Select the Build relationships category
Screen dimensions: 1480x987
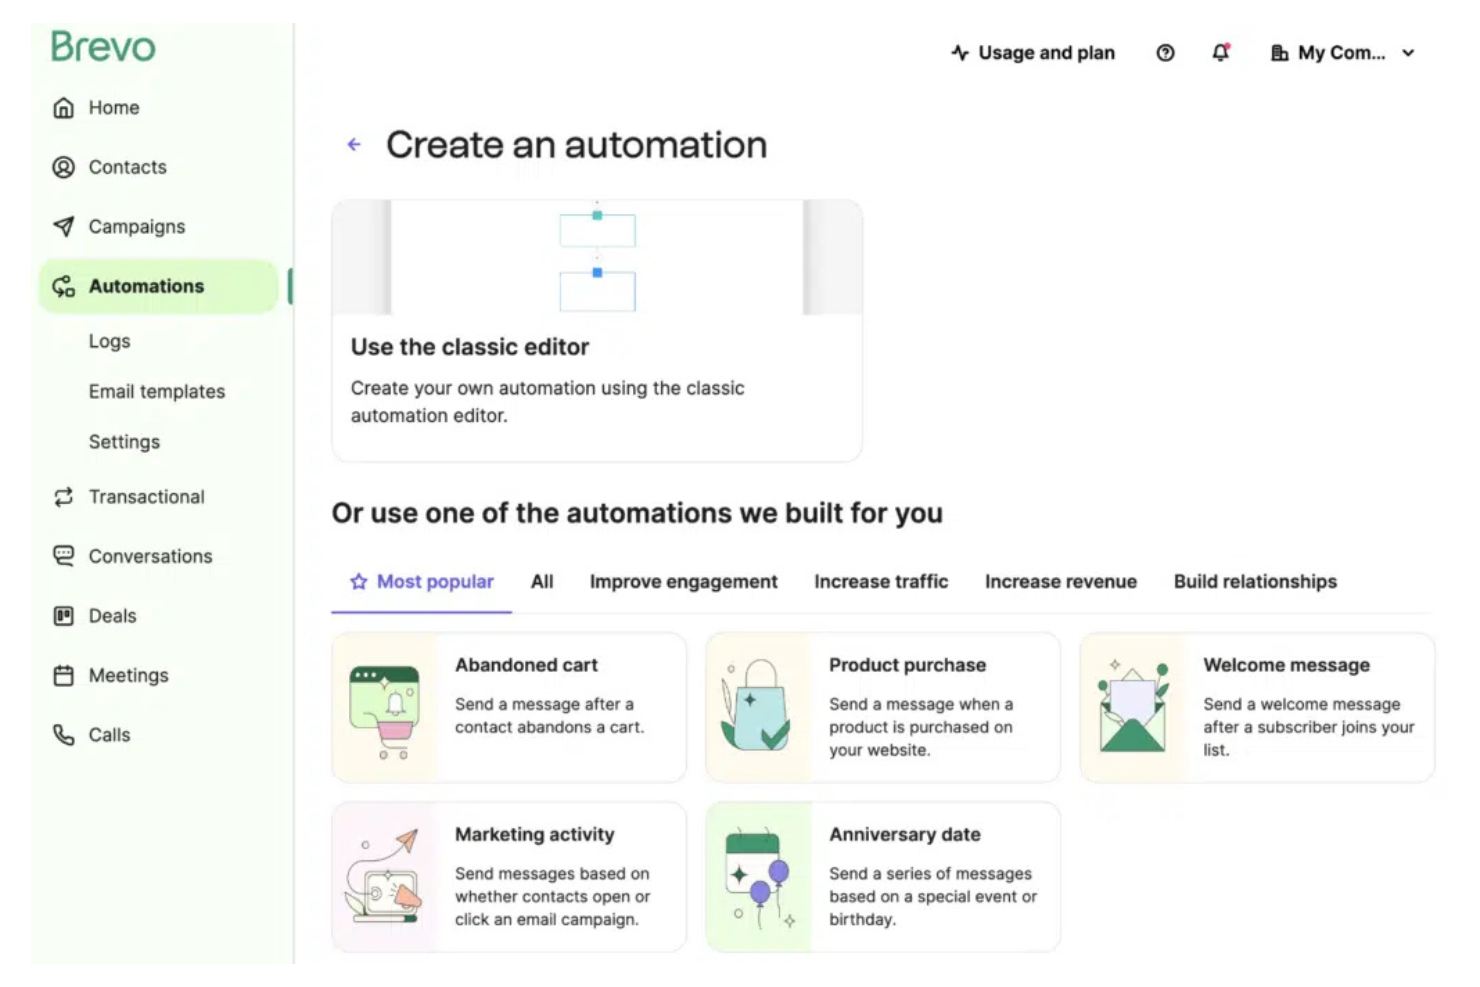[x=1254, y=581]
